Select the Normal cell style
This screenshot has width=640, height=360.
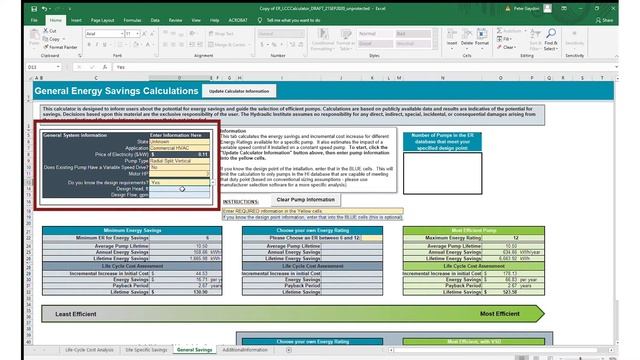pyautogui.click(x=376, y=34)
